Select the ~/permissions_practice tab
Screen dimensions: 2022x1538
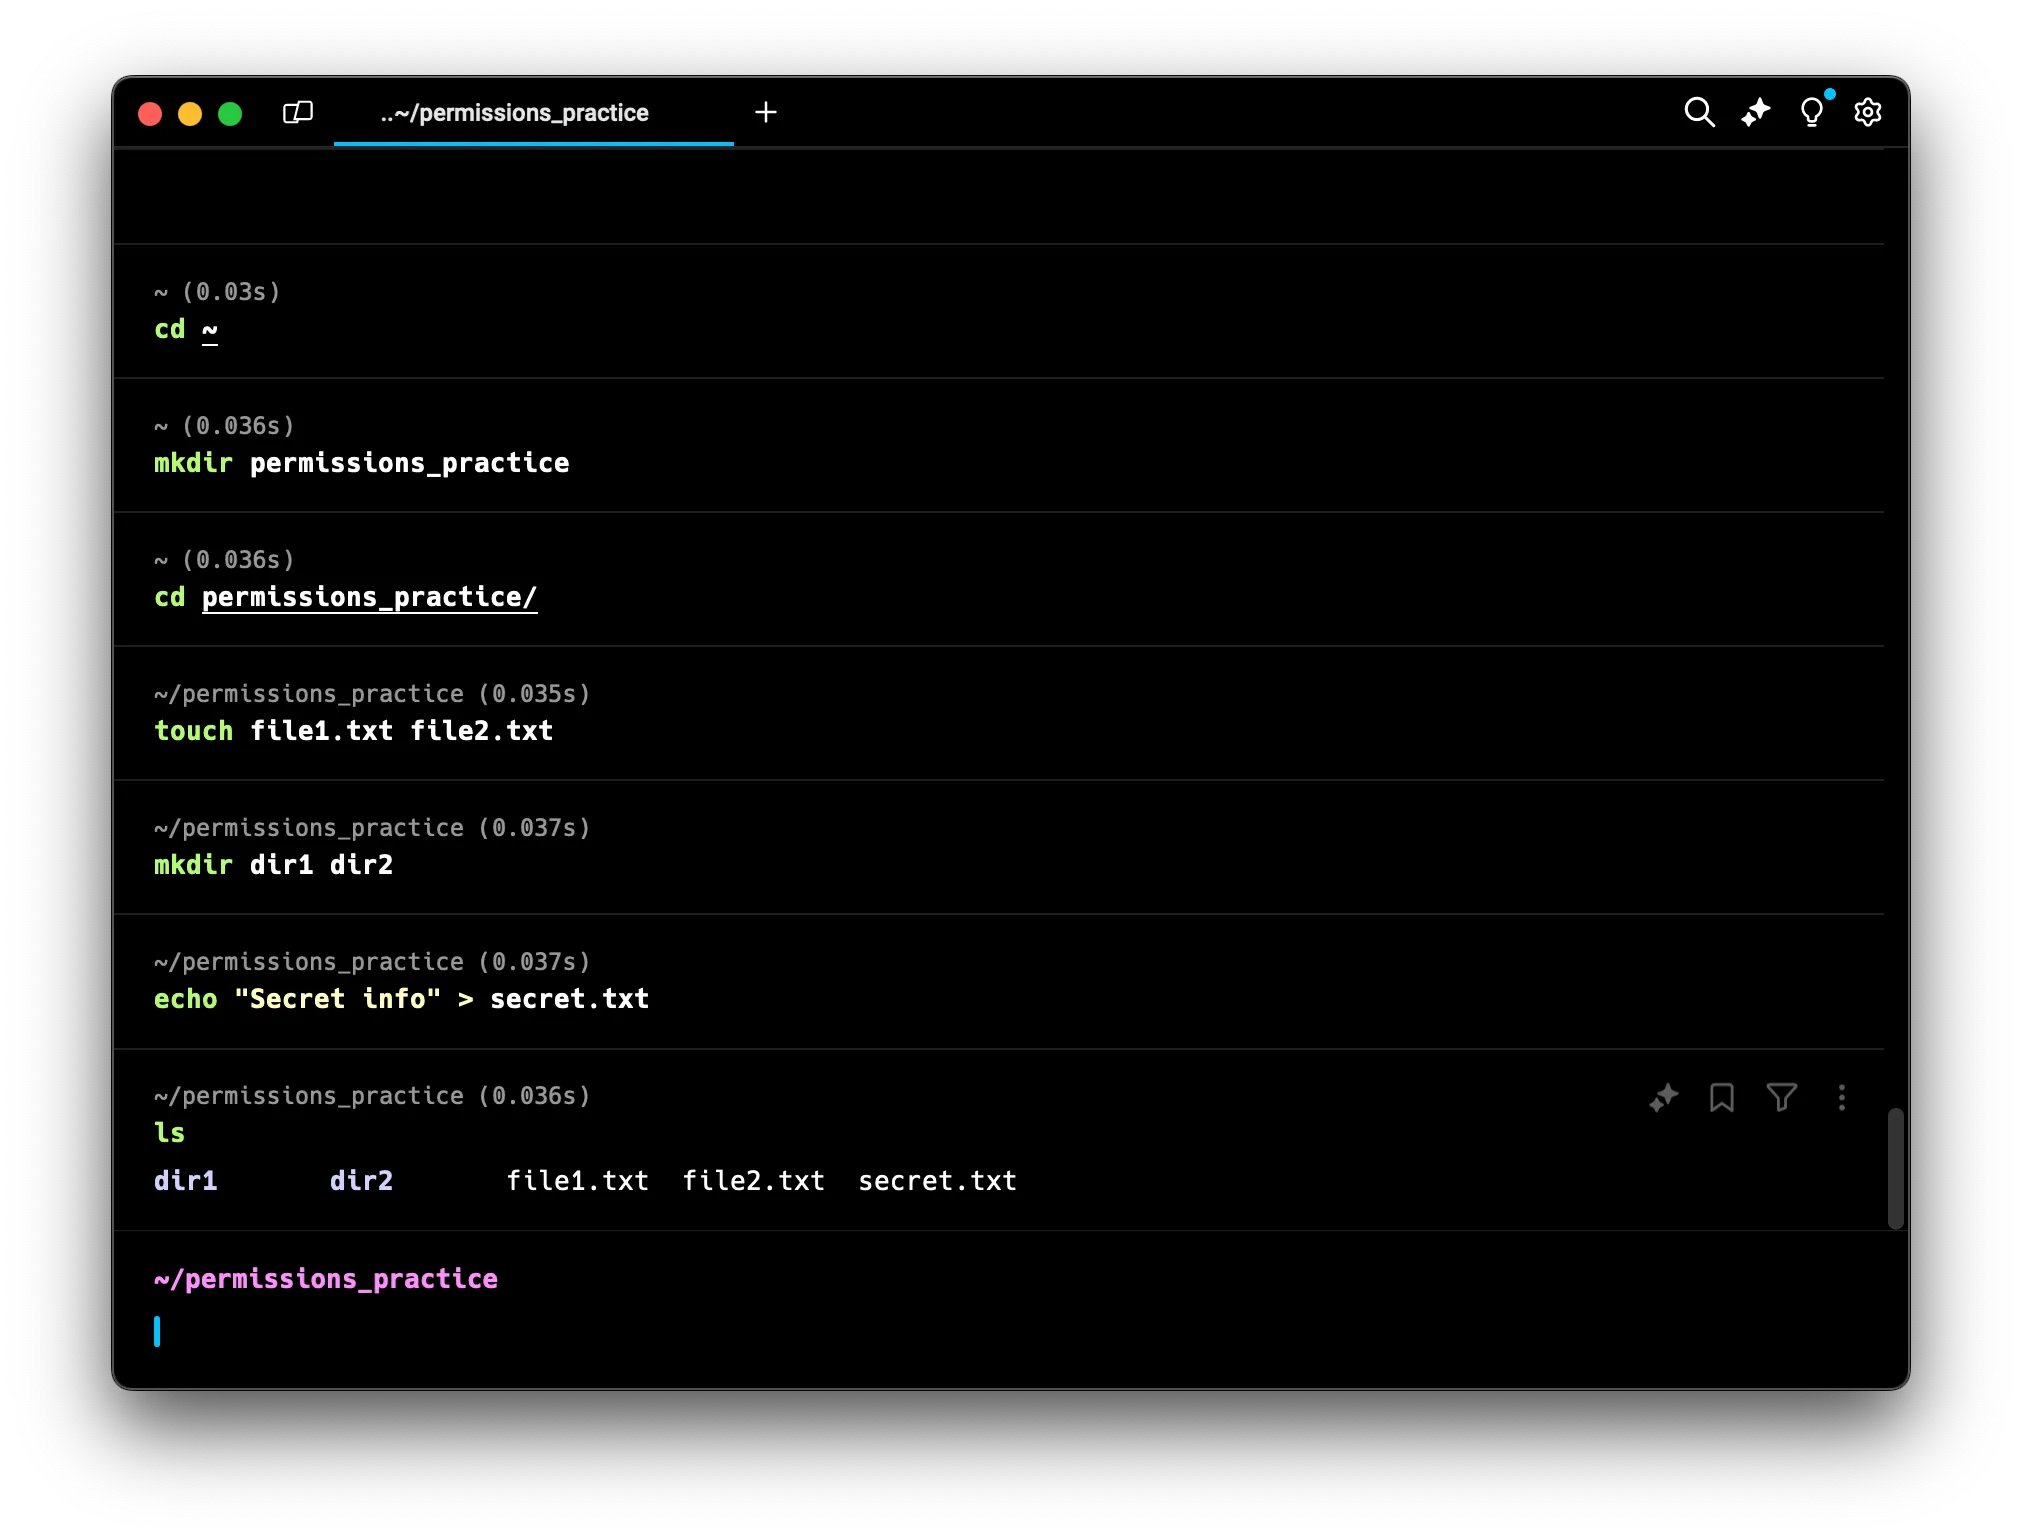coord(515,113)
